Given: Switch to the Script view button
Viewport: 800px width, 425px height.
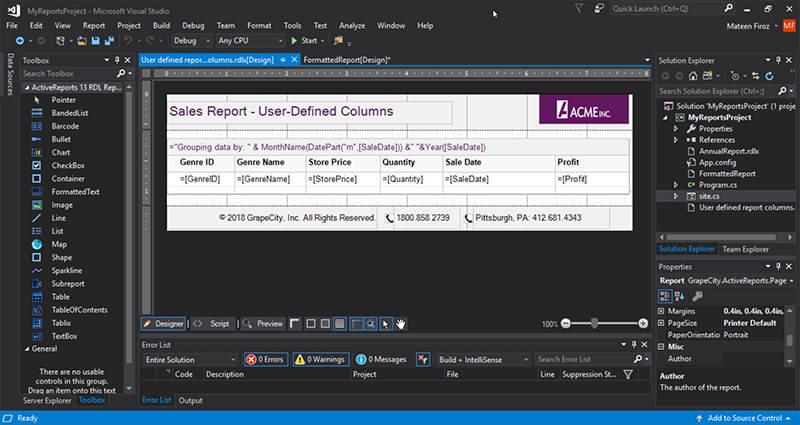Looking at the screenshot, I should [x=214, y=323].
